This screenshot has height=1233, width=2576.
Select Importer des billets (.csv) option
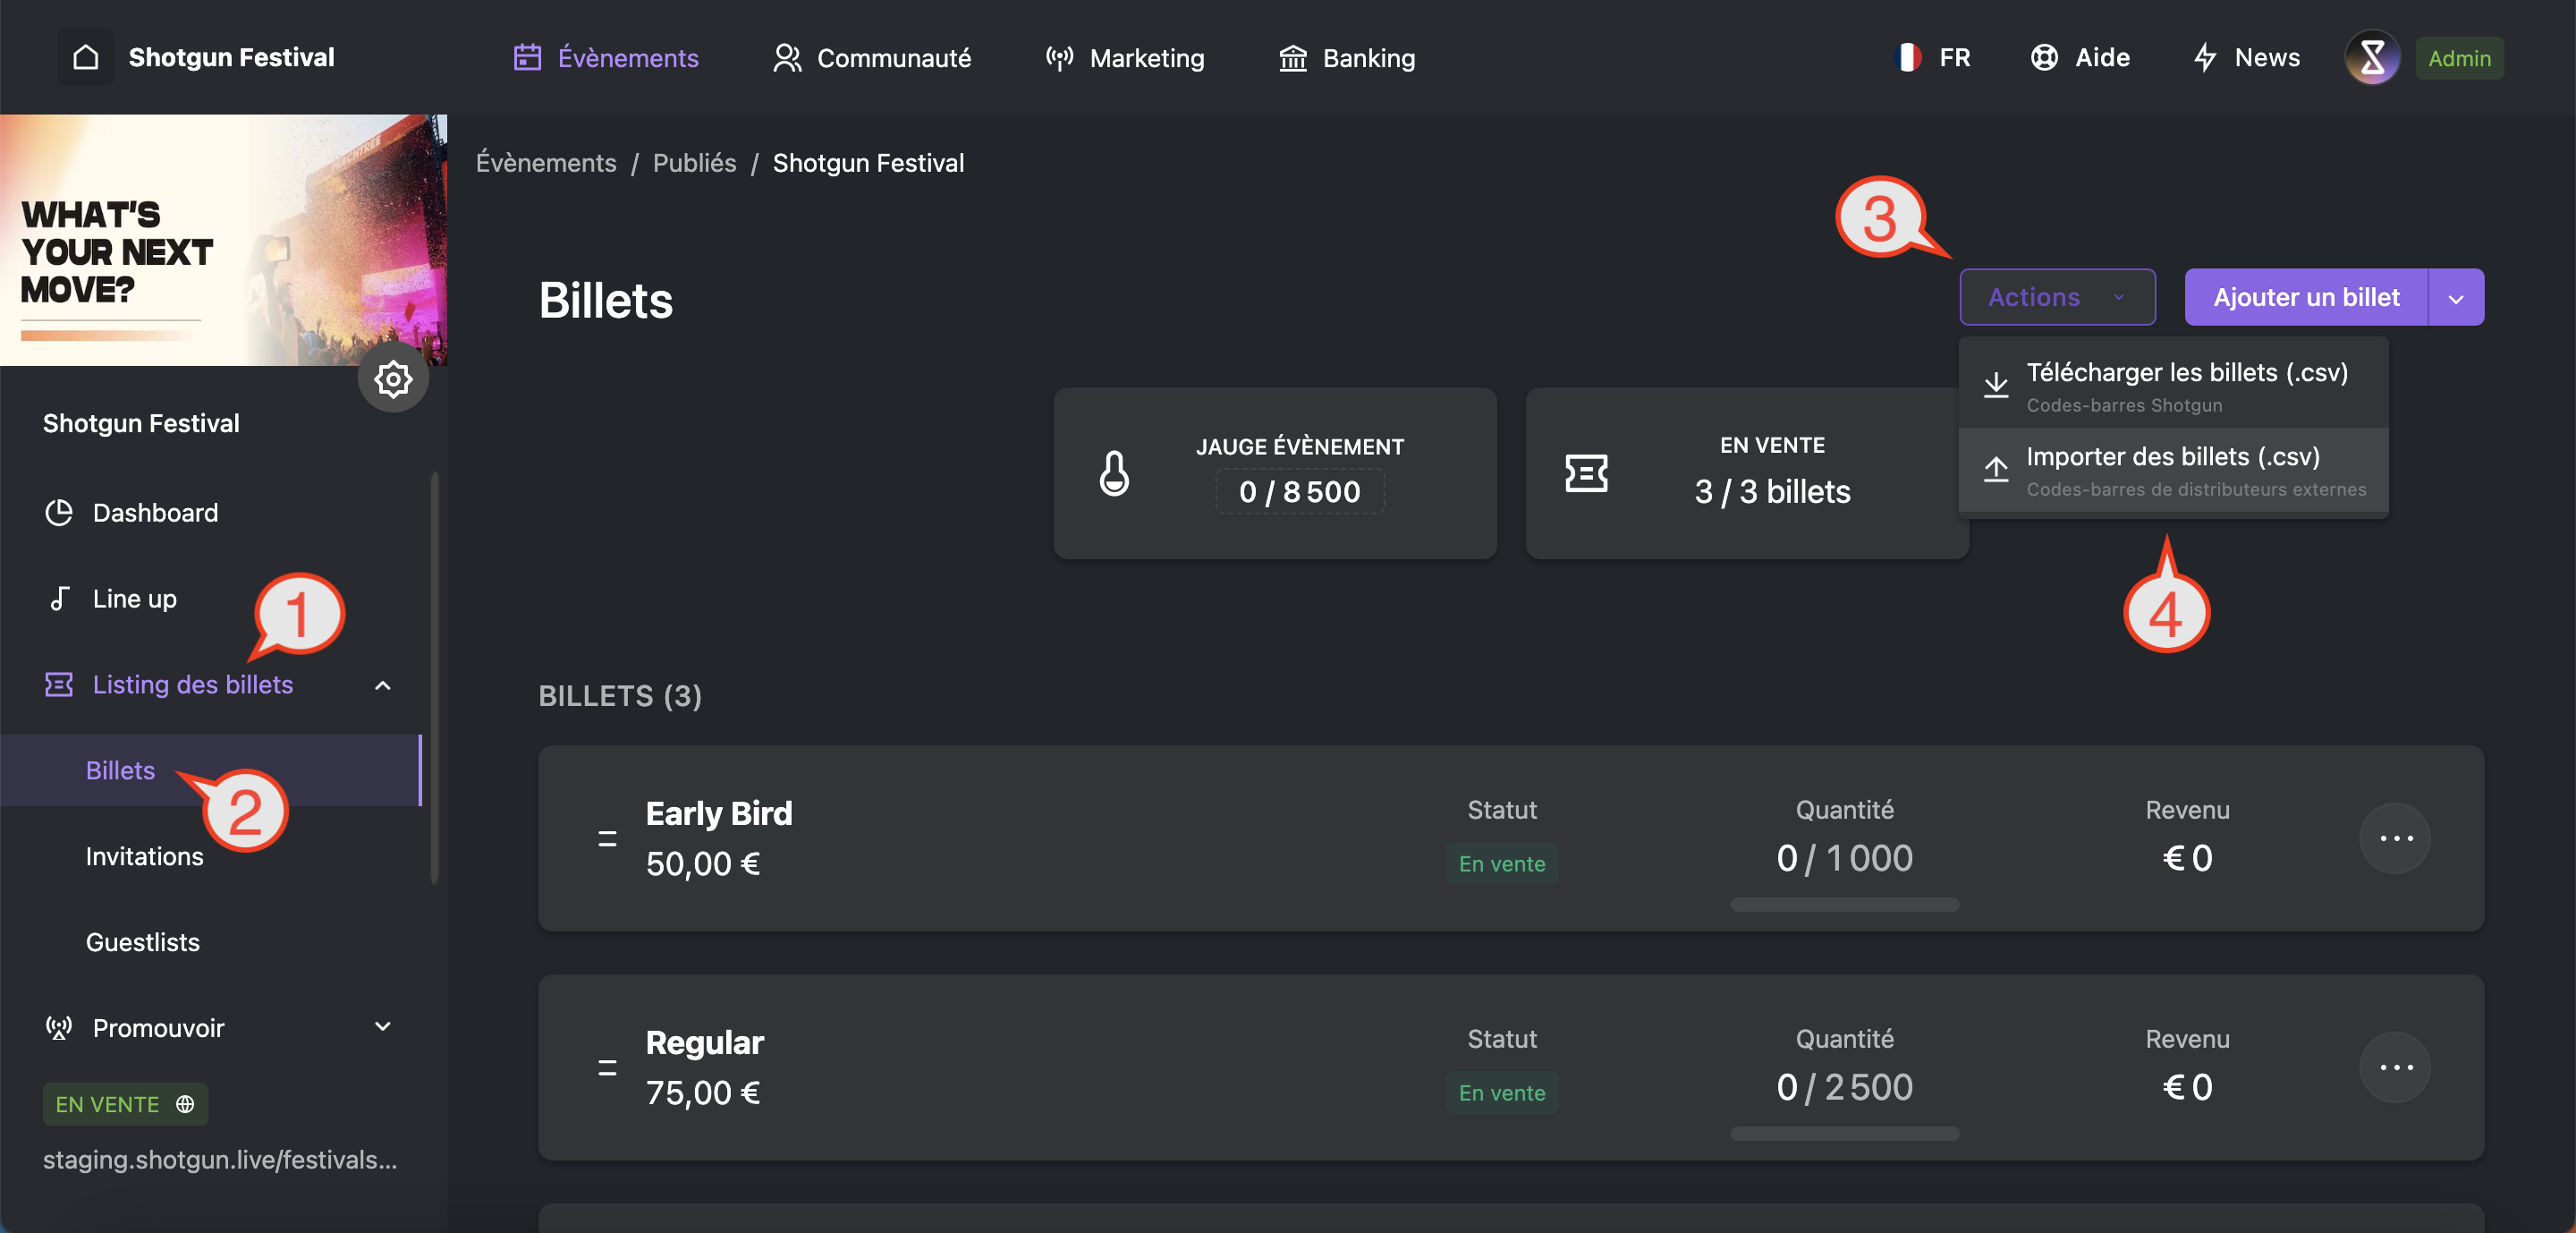coord(2173,470)
